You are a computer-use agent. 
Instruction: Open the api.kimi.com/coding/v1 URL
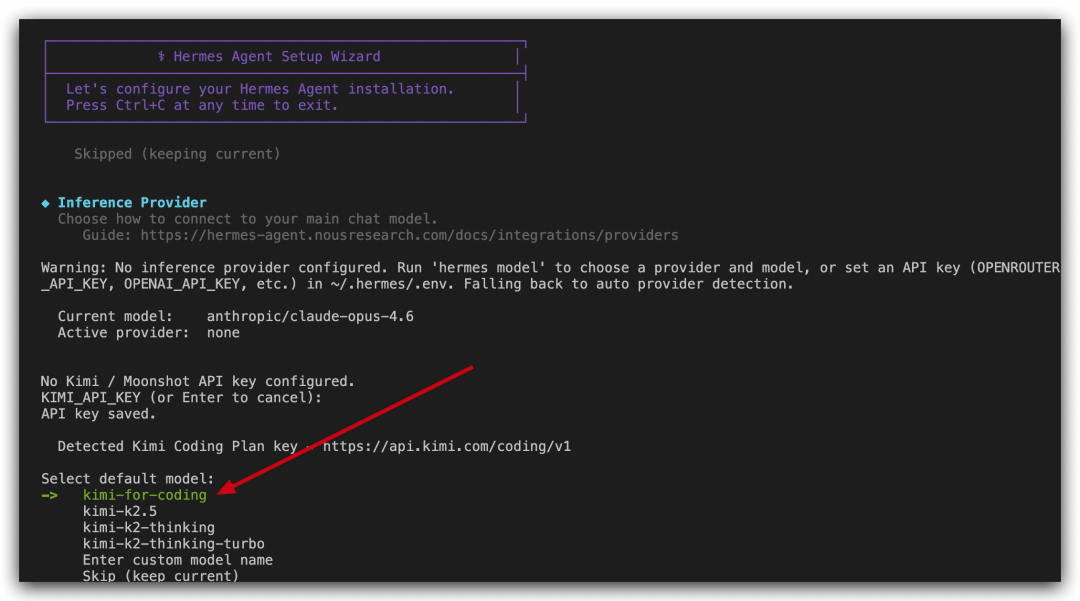coord(447,446)
